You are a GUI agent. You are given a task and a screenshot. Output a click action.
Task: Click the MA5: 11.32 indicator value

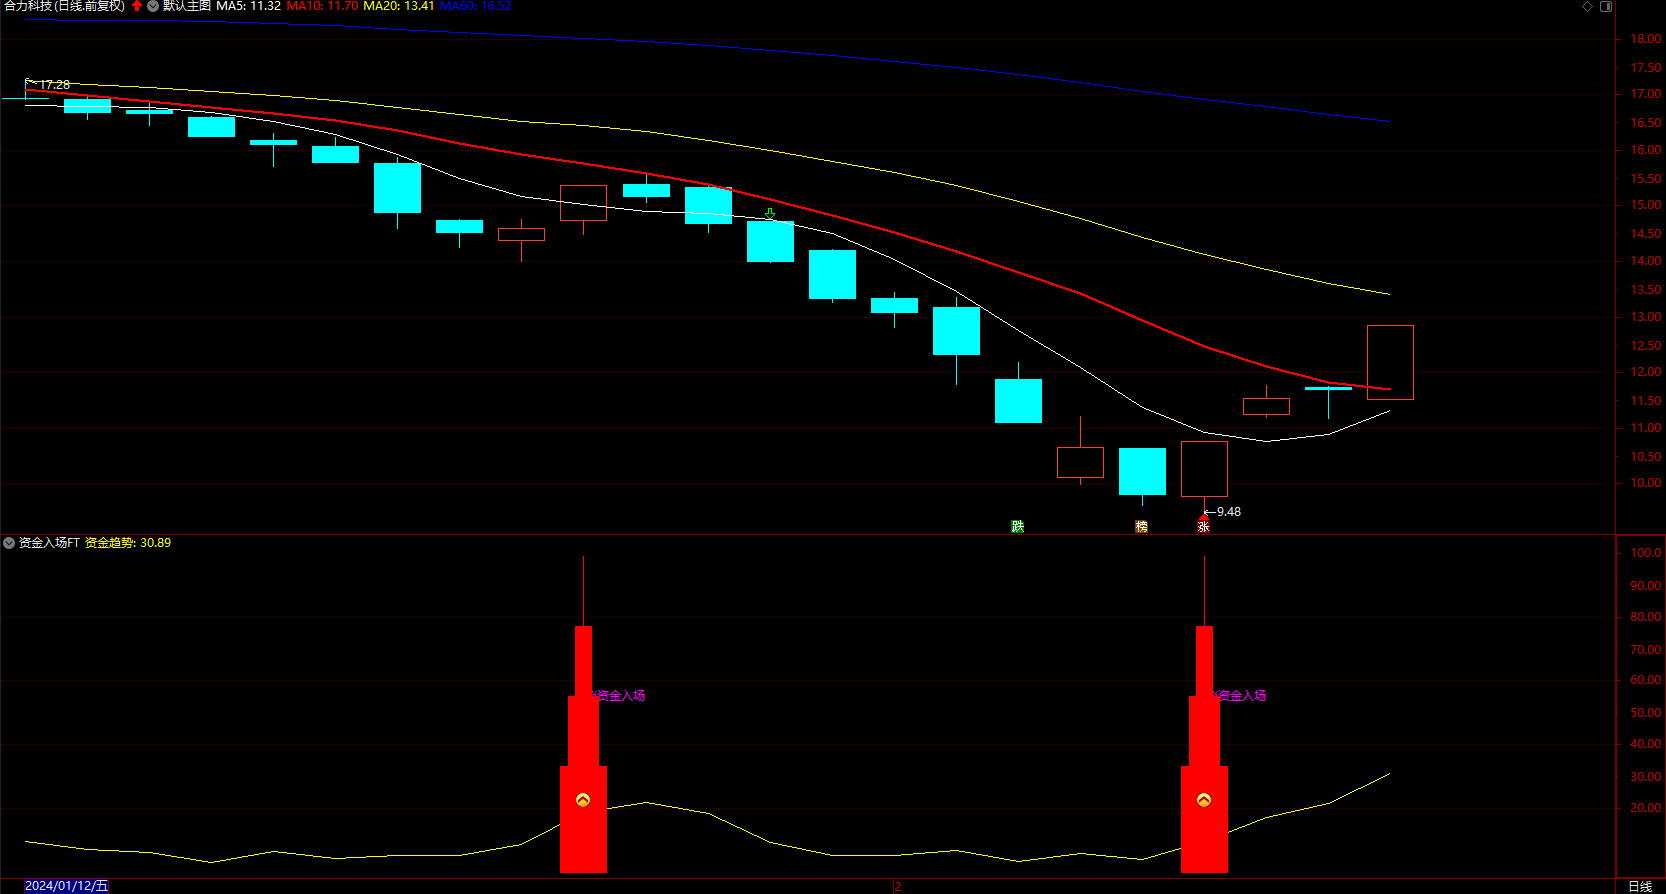[x=249, y=6]
